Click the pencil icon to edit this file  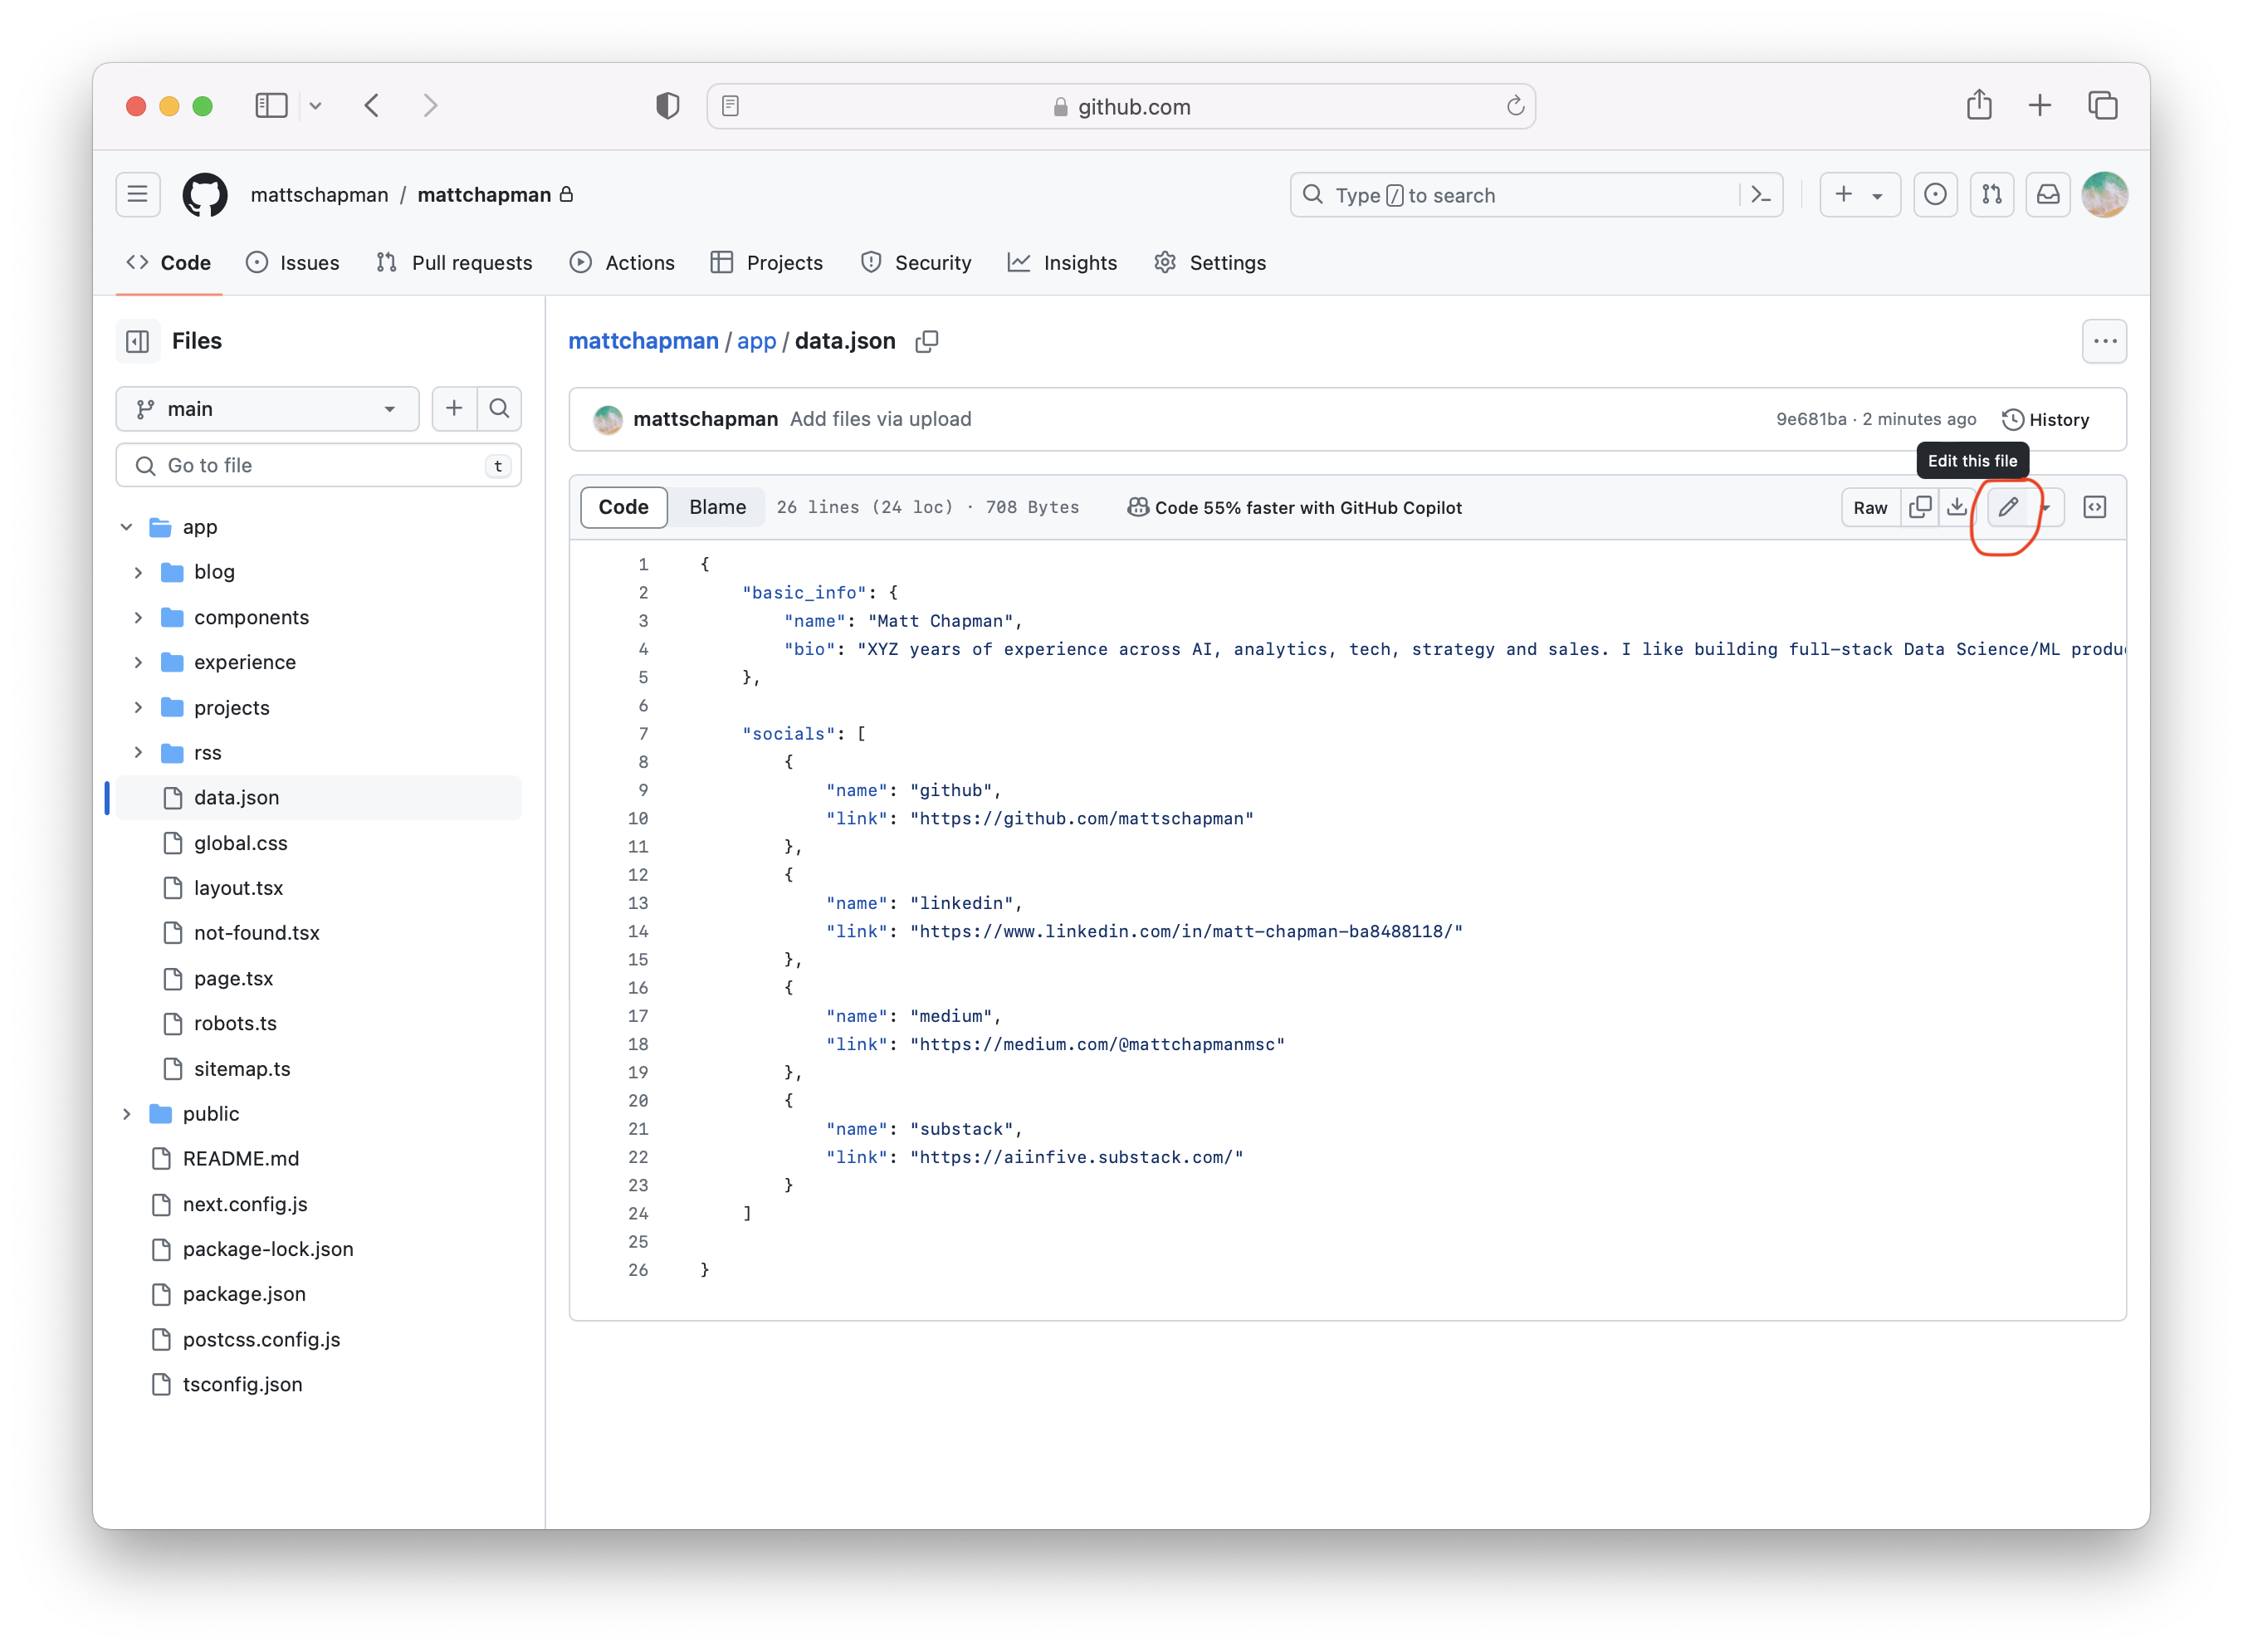point(2007,507)
